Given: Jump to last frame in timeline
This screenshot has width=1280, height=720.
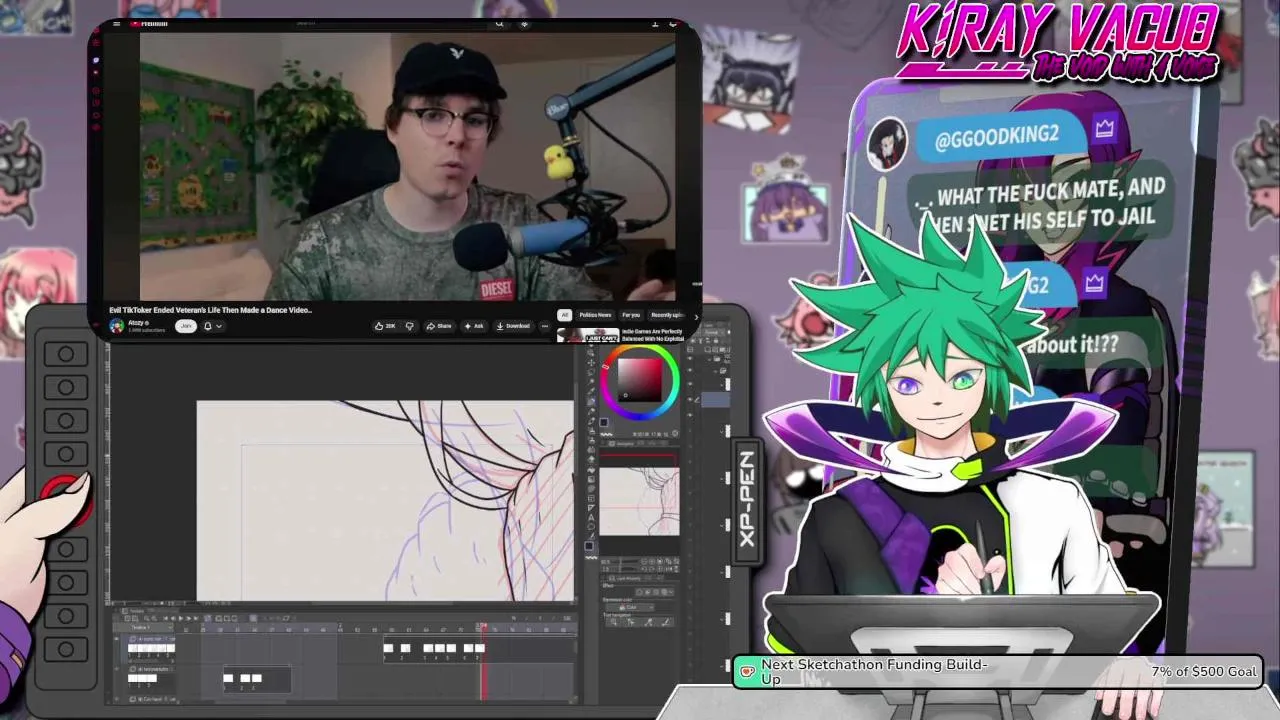Looking at the screenshot, I should coord(196,618).
